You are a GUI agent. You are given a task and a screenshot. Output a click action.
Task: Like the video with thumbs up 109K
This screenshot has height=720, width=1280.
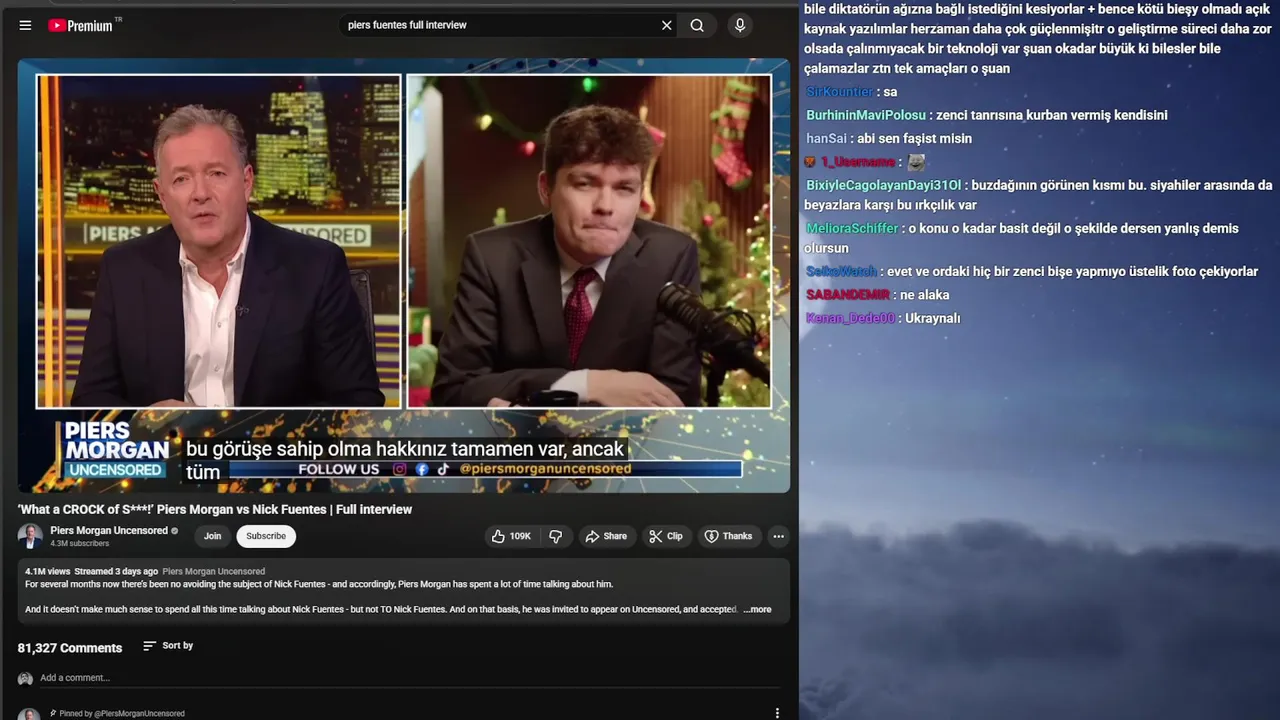coord(511,536)
